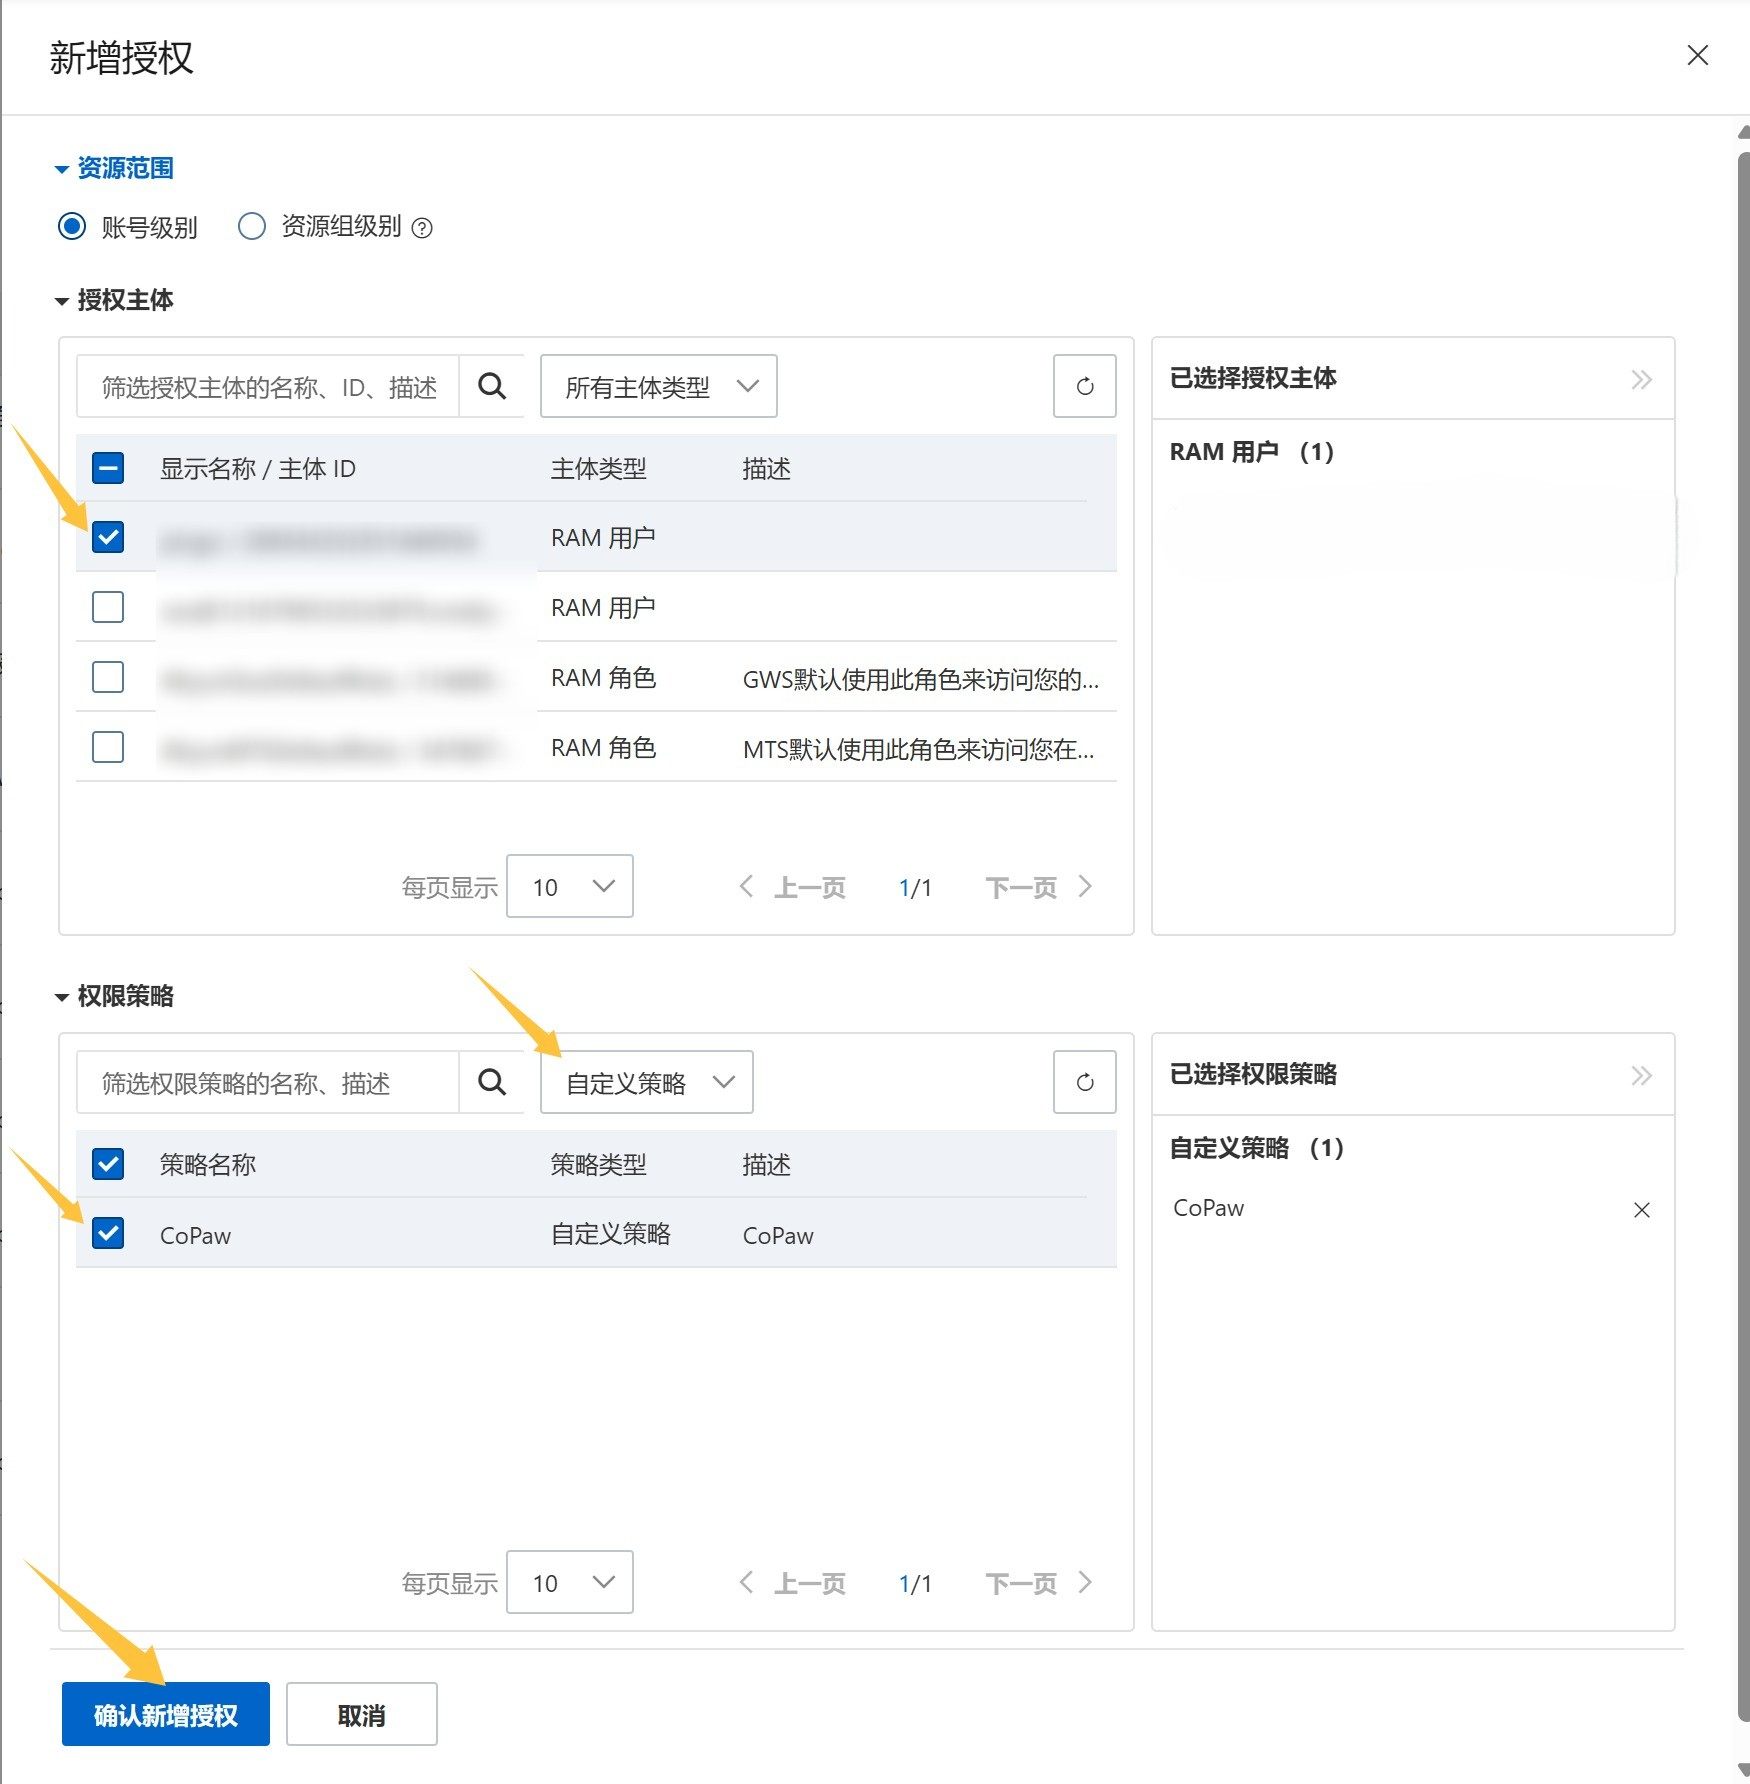1750x1784 pixels.
Task: Check the GWS default RAM role row
Action: [108, 677]
